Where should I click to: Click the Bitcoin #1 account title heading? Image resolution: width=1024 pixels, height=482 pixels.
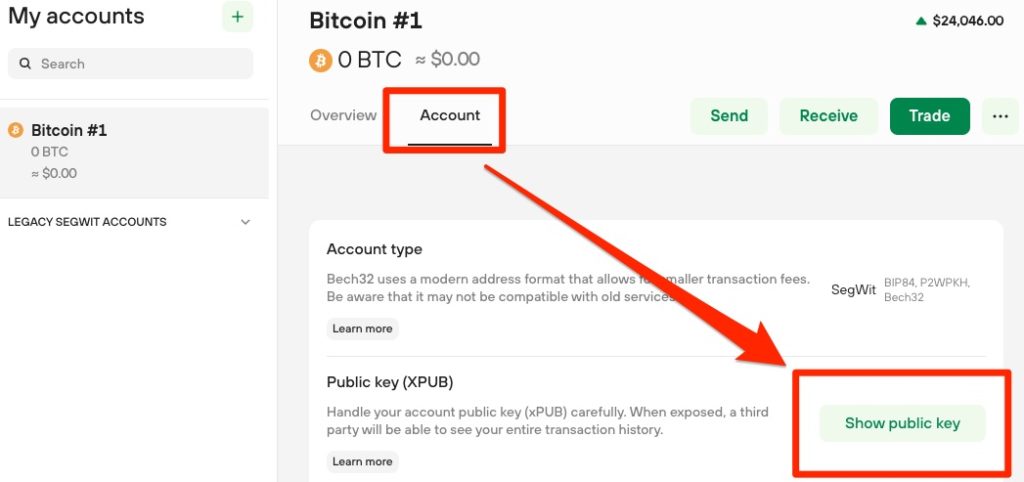[x=366, y=21]
